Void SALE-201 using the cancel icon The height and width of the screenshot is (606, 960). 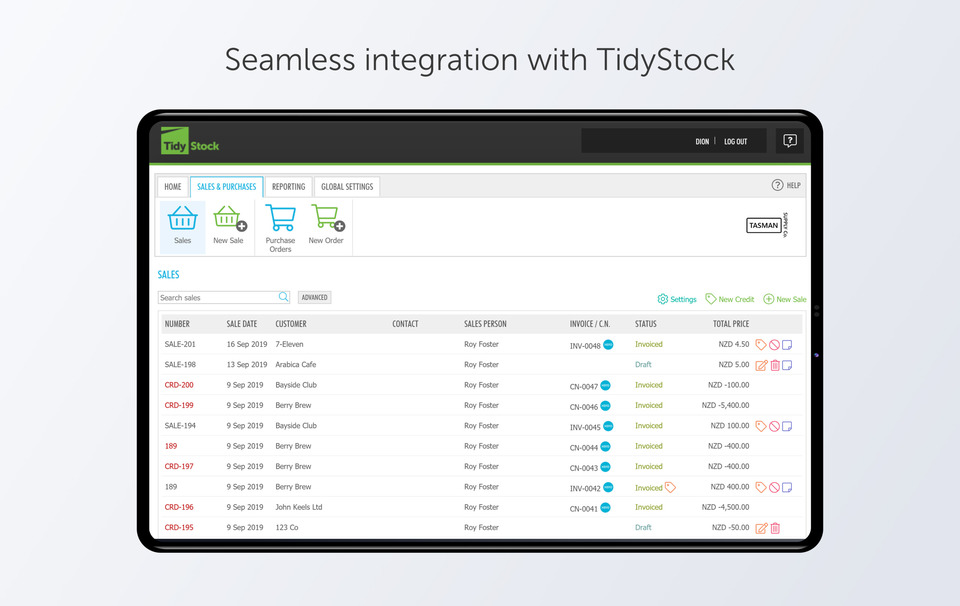(774, 345)
